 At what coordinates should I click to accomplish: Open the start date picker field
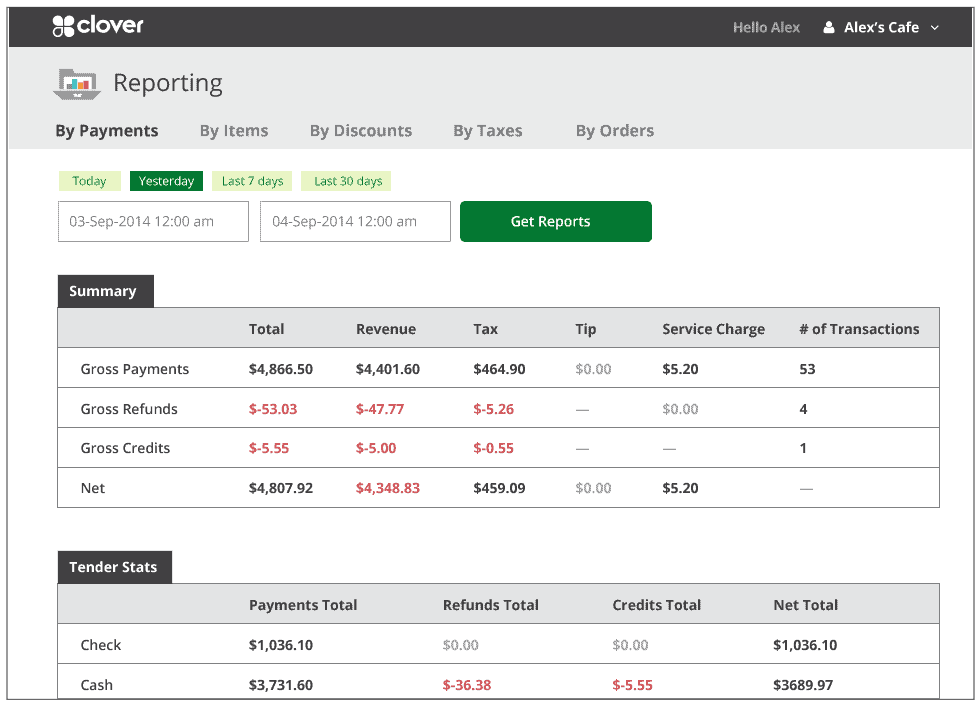(153, 221)
